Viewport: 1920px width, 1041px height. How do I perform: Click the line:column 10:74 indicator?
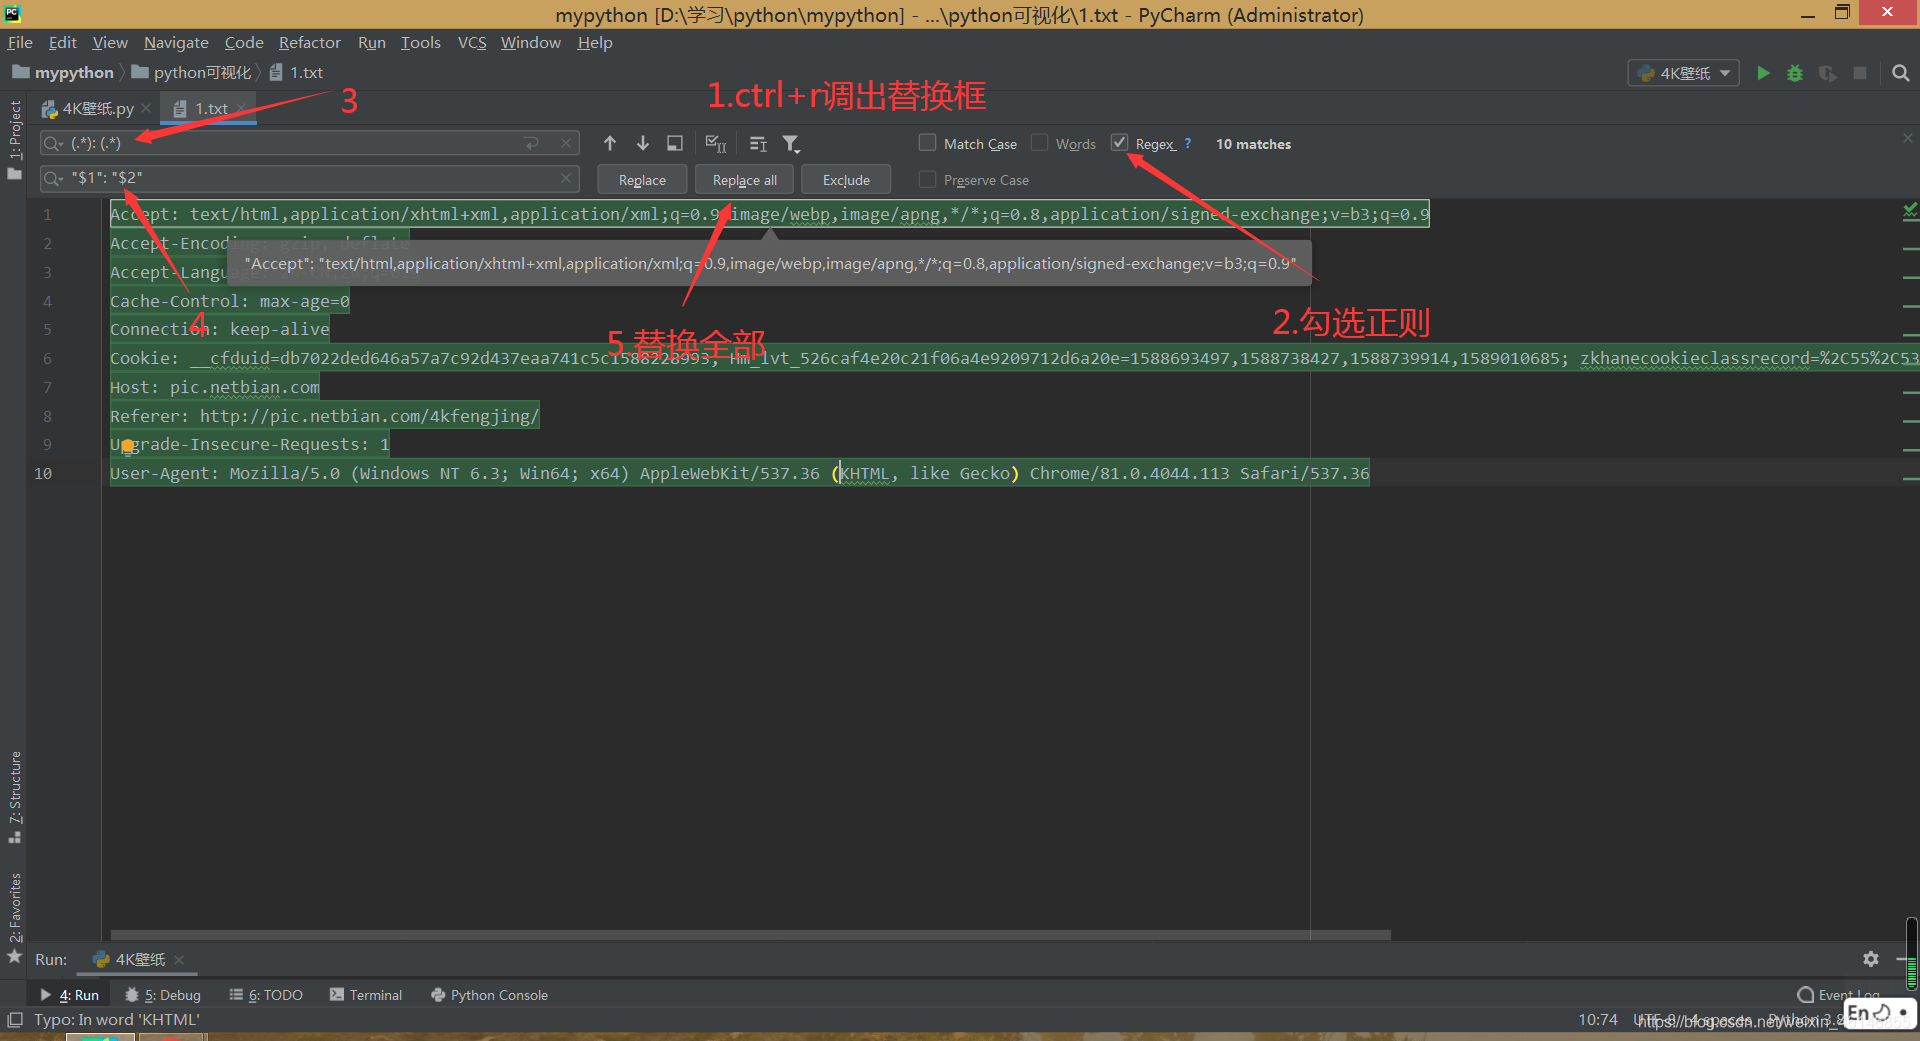pos(1598,1020)
